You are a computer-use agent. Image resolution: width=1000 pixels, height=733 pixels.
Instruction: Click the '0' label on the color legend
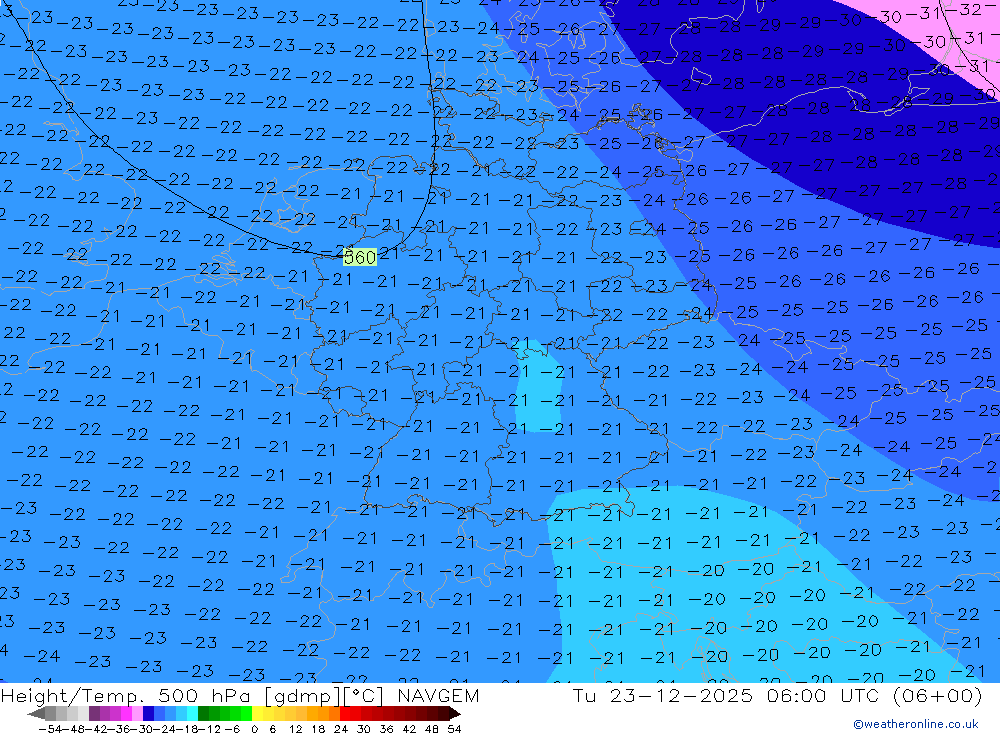tap(254, 729)
